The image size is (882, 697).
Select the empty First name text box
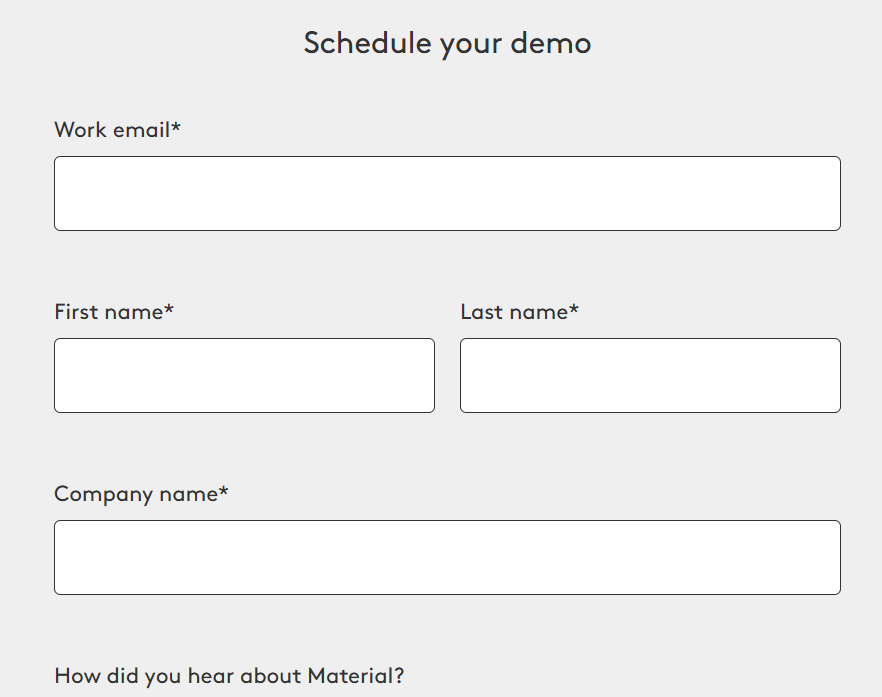(244, 375)
